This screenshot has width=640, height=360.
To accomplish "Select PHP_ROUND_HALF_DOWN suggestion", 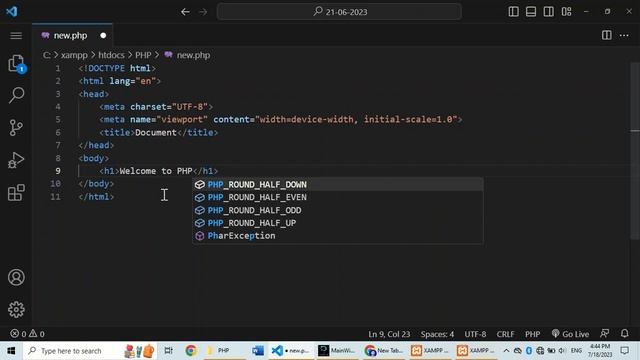I will 338,184.
